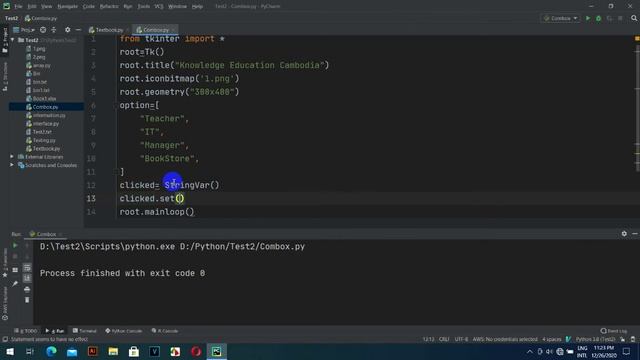This screenshot has height=360, width=640.
Task: Select Test2.txt in project tree
Action: pyautogui.click(x=42, y=132)
